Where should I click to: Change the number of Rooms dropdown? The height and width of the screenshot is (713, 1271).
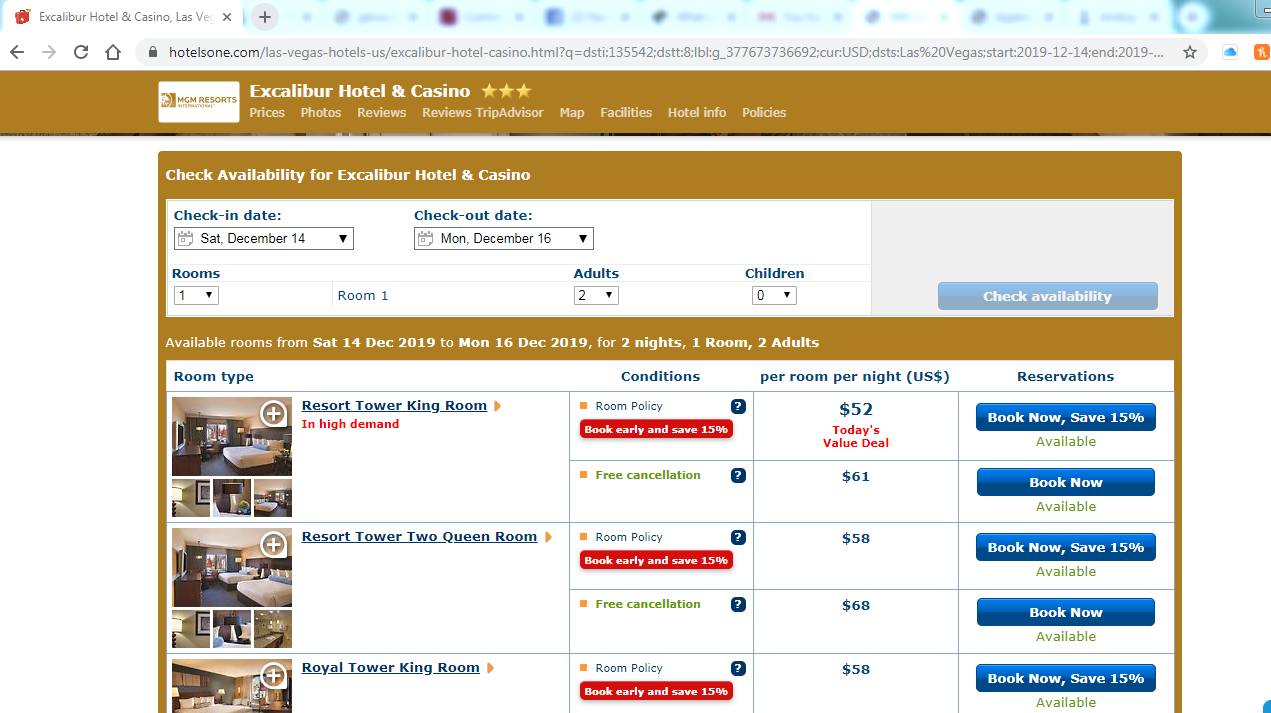click(x=196, y=296)
